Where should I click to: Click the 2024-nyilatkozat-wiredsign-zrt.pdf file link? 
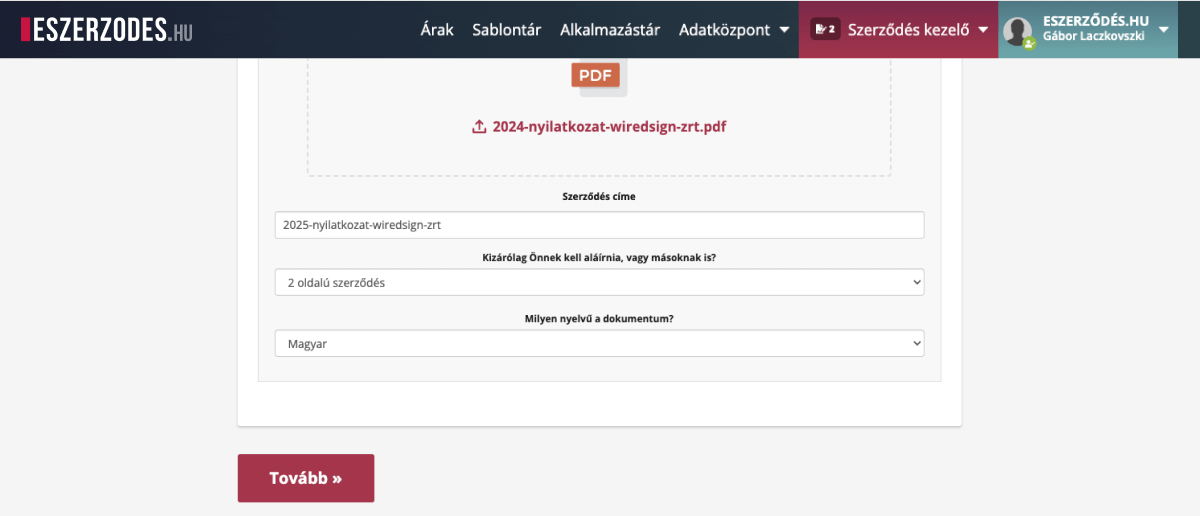[x=609, y=127]
